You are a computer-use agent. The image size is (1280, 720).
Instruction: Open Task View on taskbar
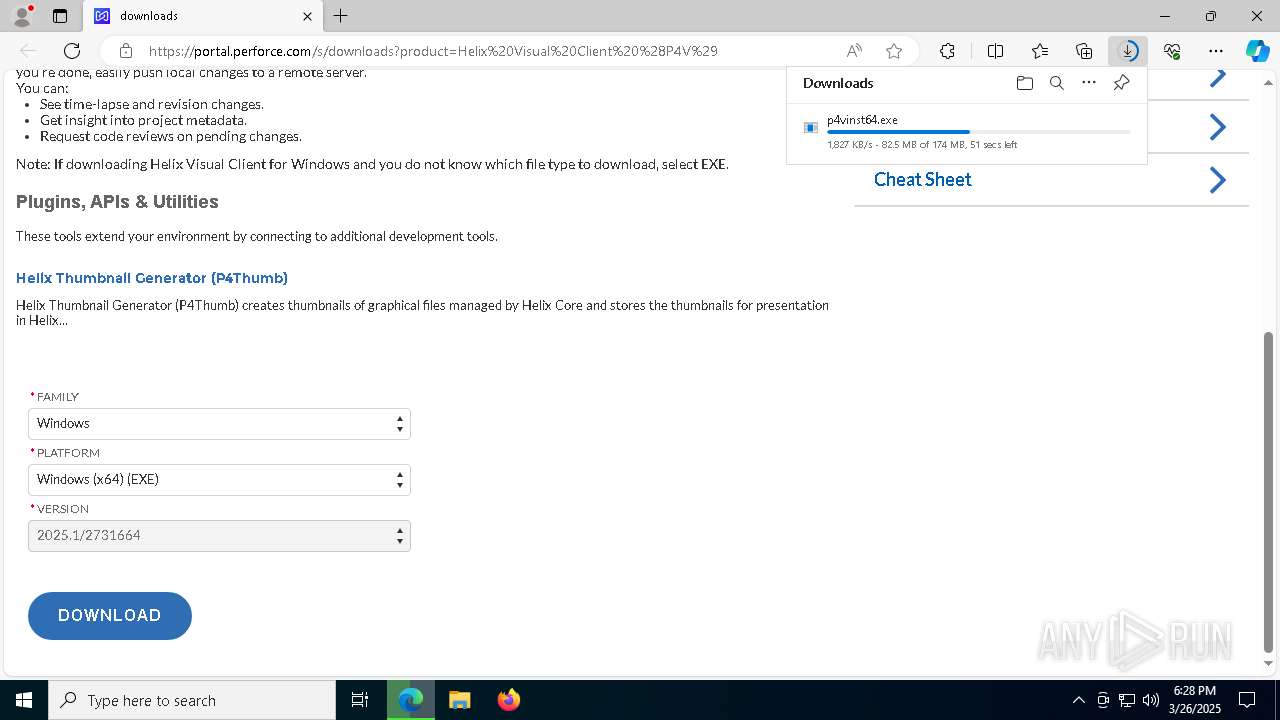[x=360, y=700]
